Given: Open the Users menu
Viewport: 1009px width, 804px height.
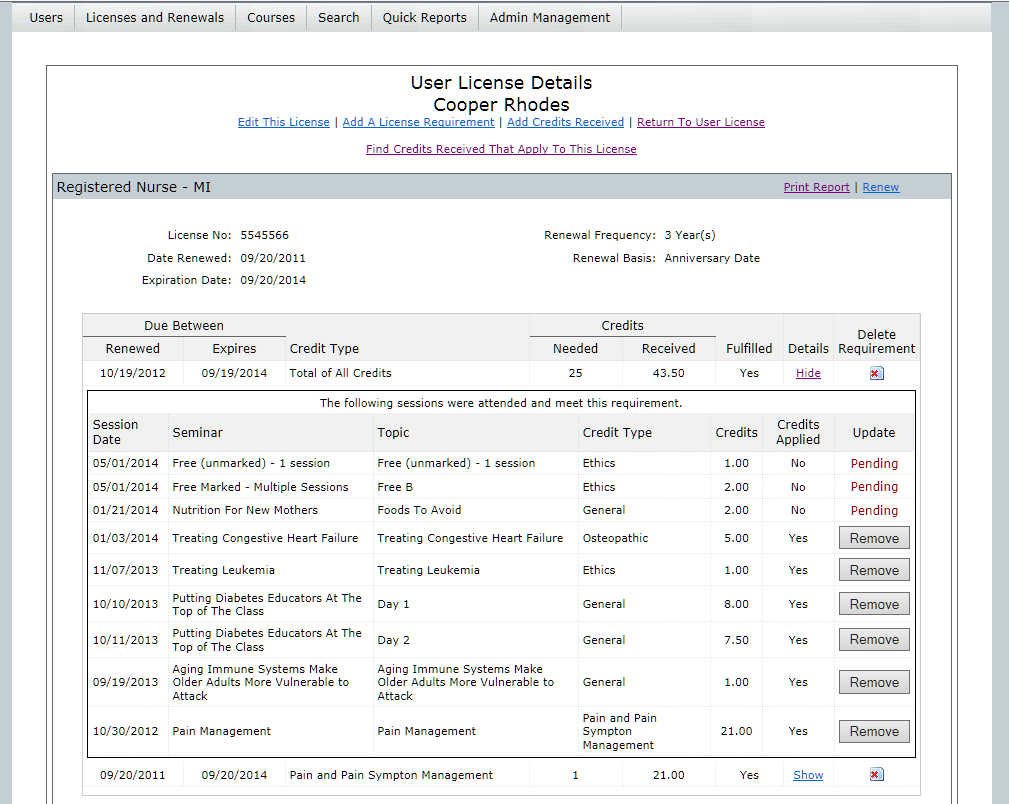Looking at the screenshot, I should (x=46, y=17).
